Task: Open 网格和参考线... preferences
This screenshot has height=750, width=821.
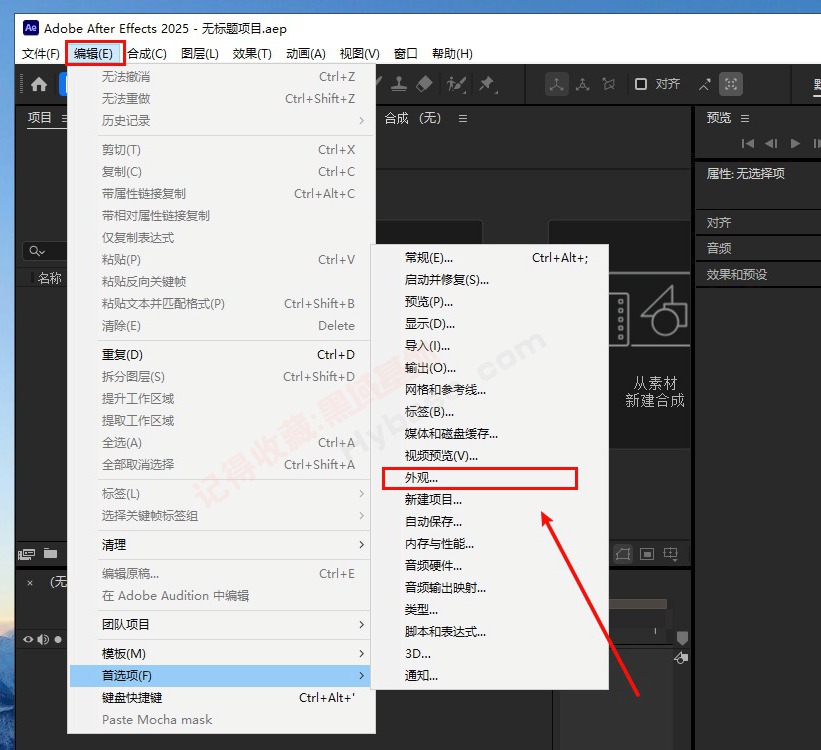Action: (x=490, y=390)
